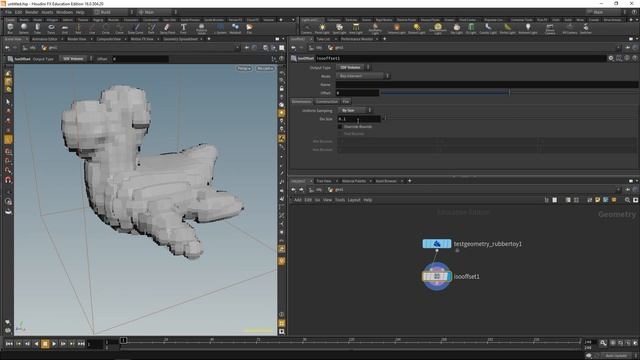Select the Font shelf tool
This screenshot has height=360, width=640.
tap(183, 28)
